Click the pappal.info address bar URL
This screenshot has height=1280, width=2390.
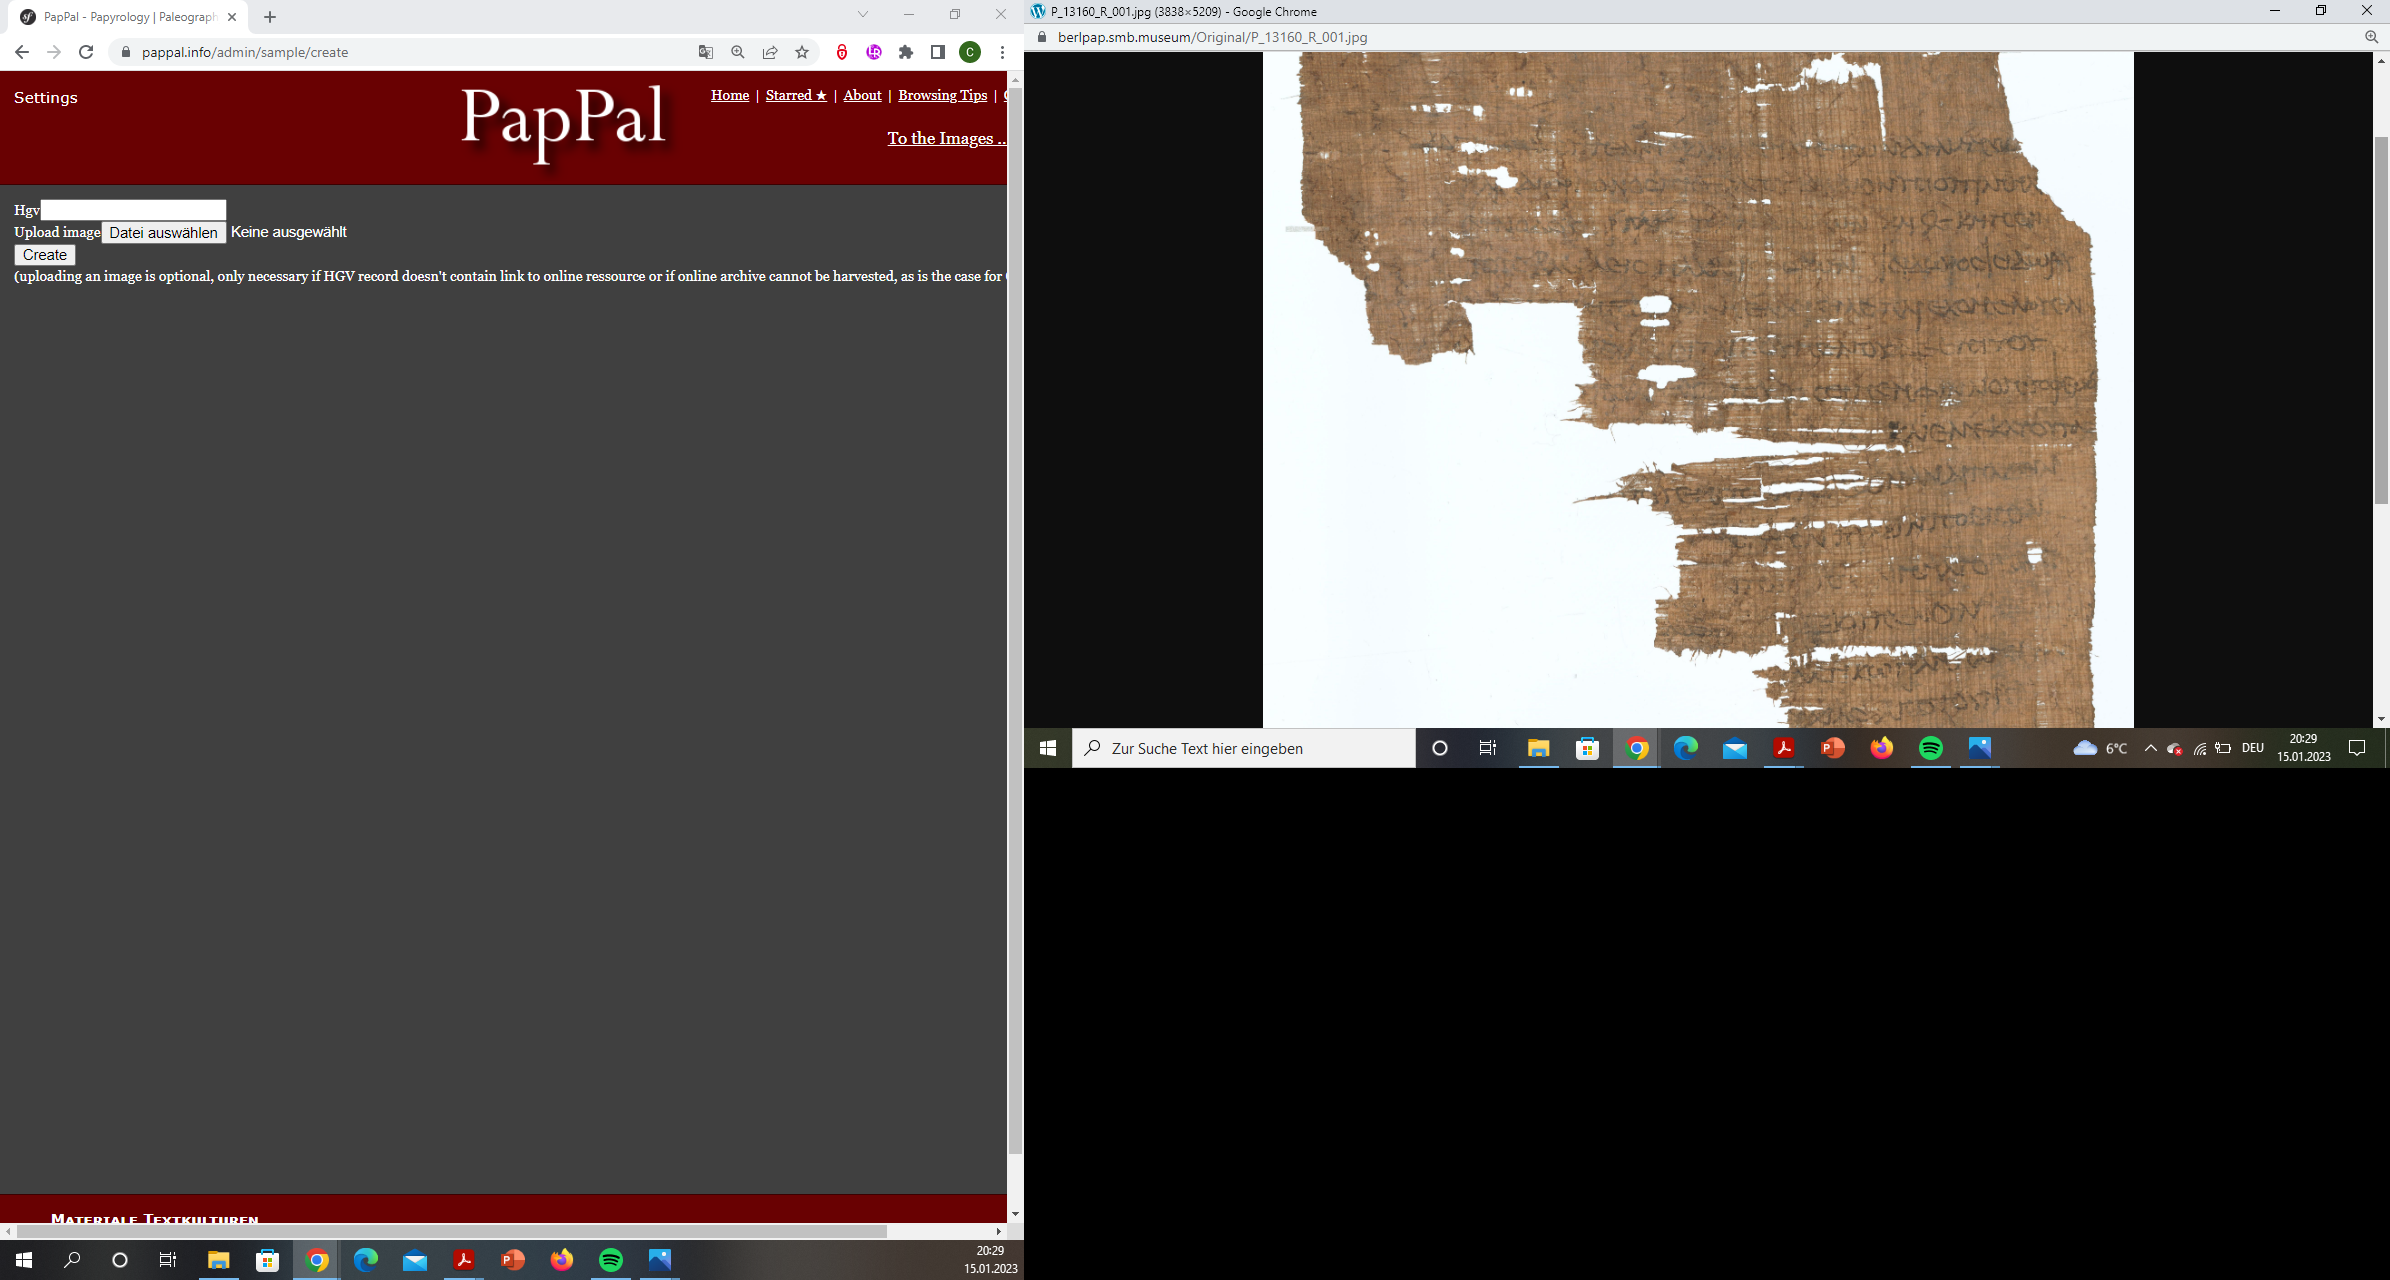point(245,52)
